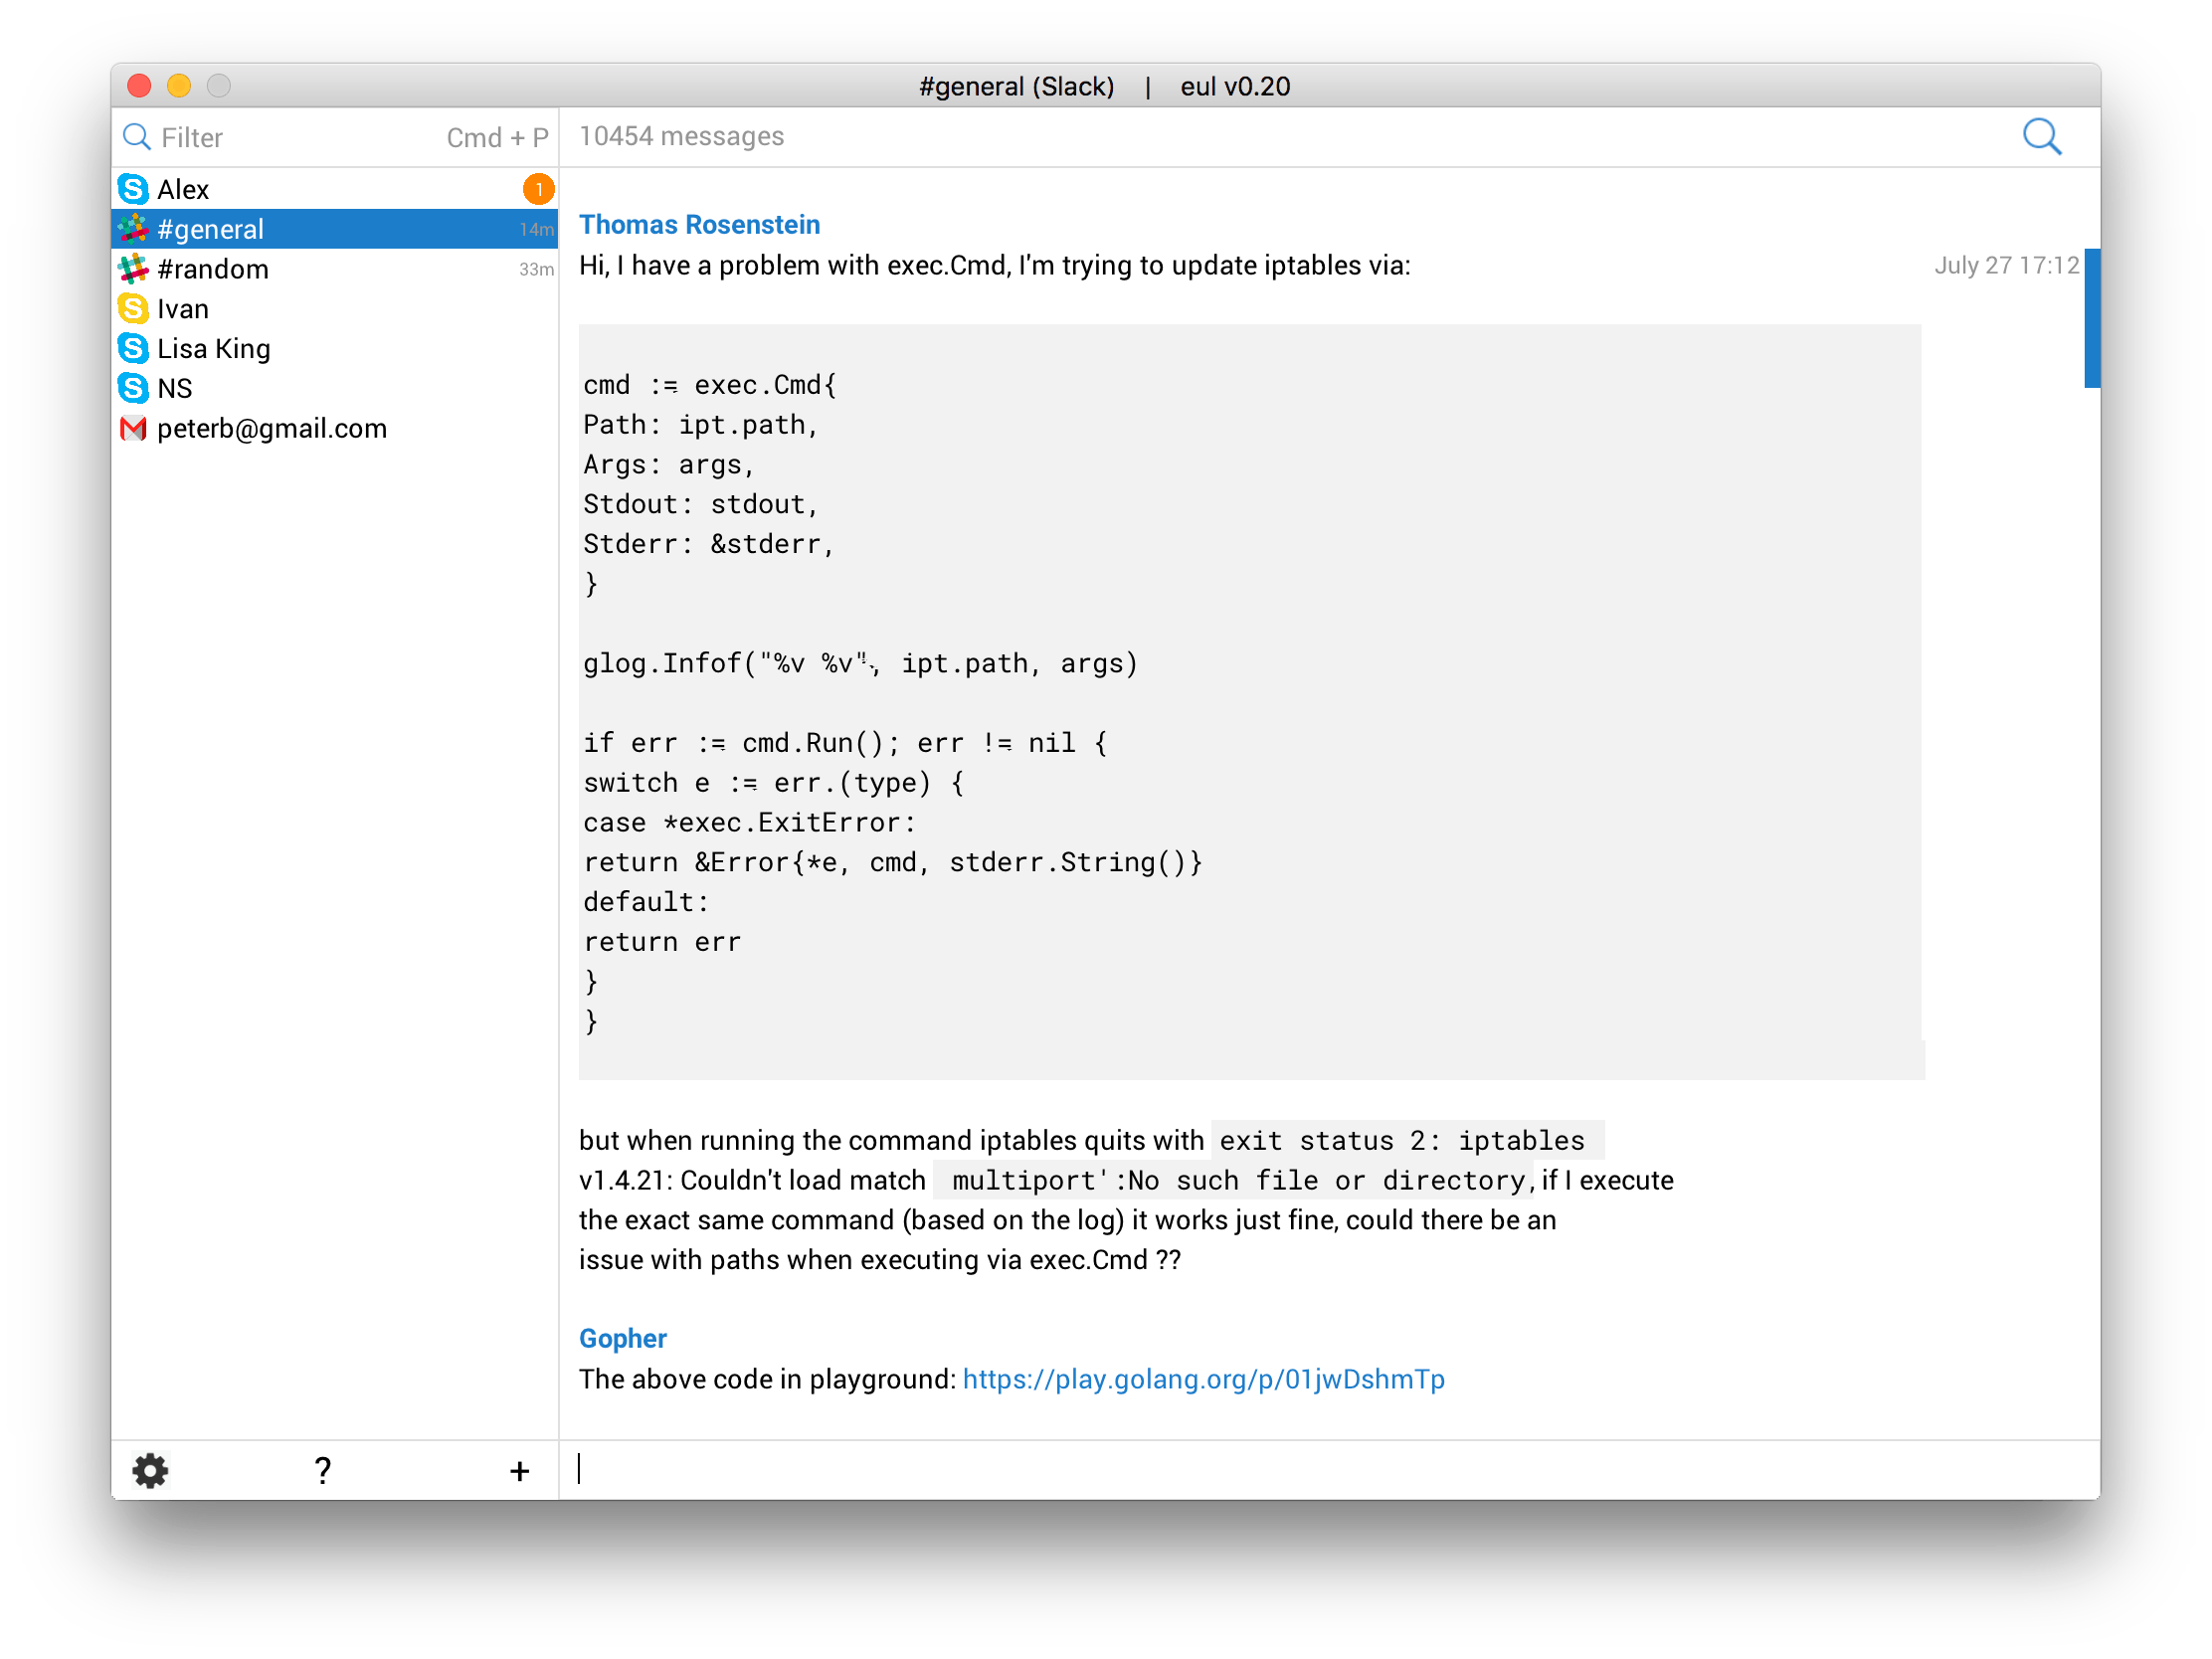Image resolution: width=2212 pixels, height=1659 pixels.
Task: Click the 'case *exec.ExitError:' line
Action: click(x=749, y=823)
